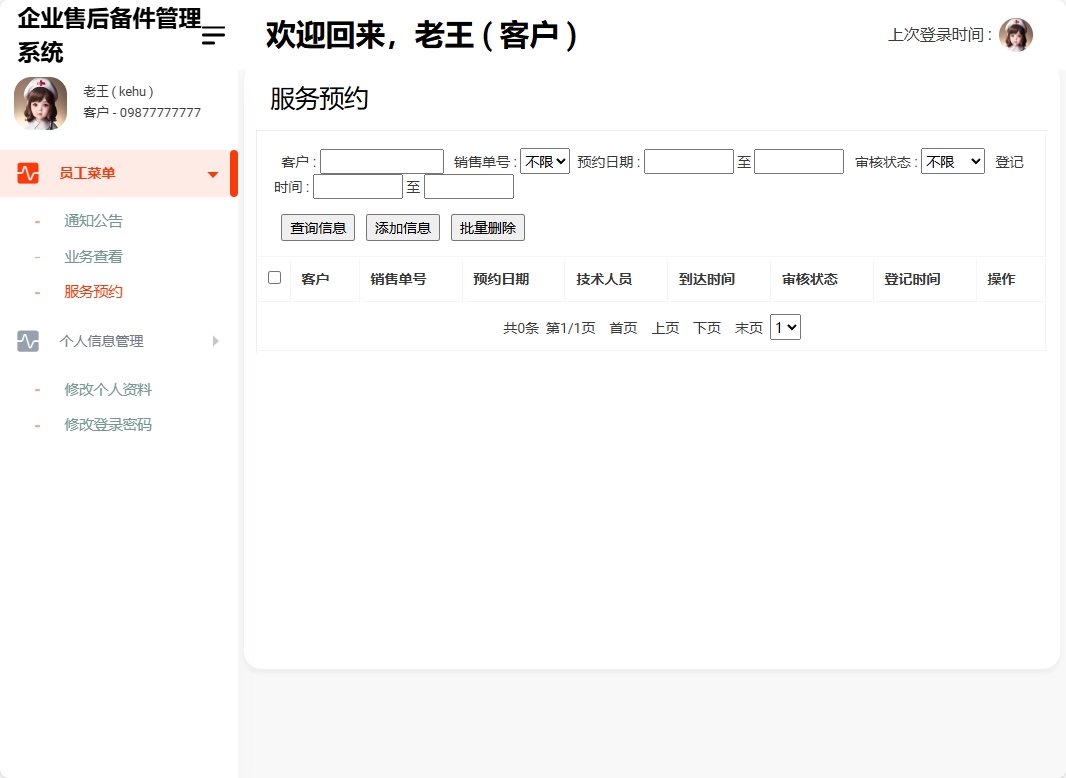Open 服务预约 in the sidebar menu
The image size is (1066, 778).
point(92,291)
